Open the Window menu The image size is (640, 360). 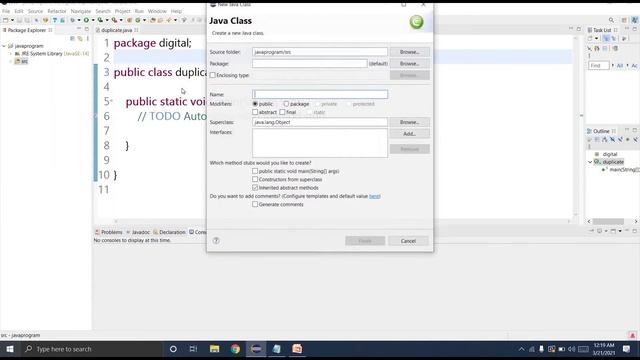click(x=157, y=11)
